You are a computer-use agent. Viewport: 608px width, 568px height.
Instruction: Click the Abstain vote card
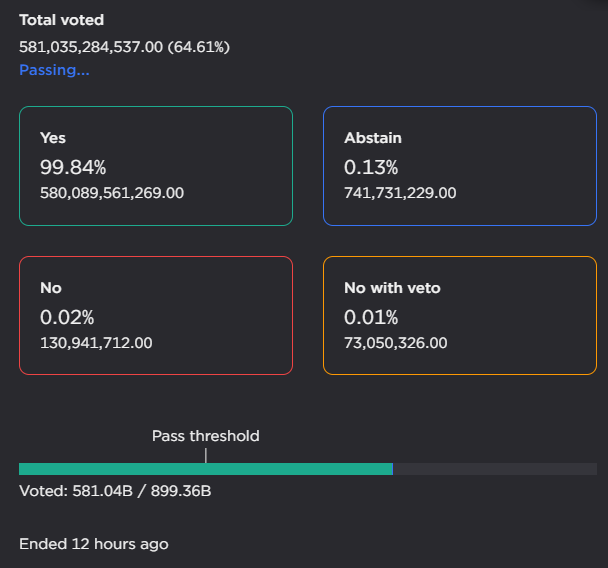point(459,165)
